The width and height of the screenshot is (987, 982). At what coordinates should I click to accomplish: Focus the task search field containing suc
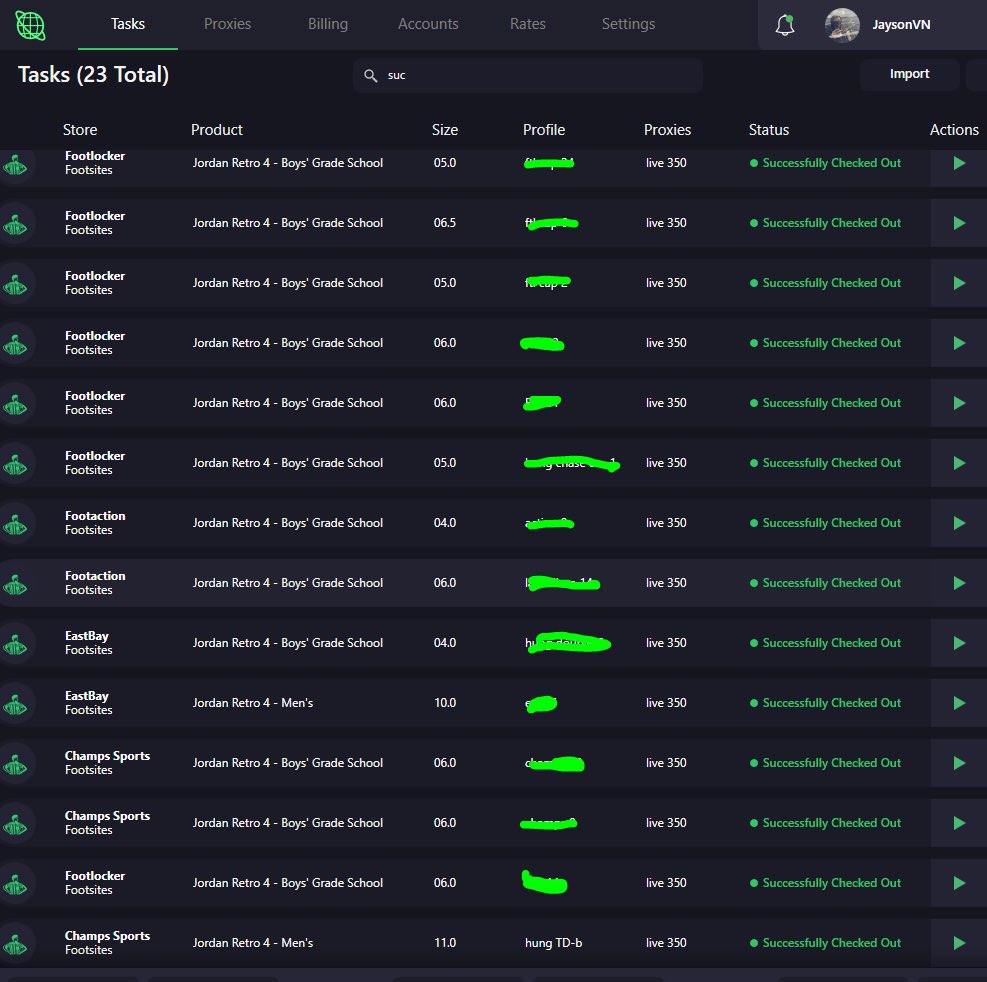pyautogui.click(x=527, y=76)
